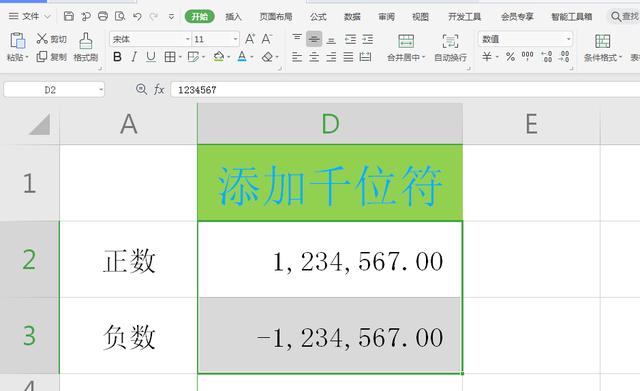Switch to the 公式 tab
This screenshot has width=640, height=391.
(x=318, y=17)
